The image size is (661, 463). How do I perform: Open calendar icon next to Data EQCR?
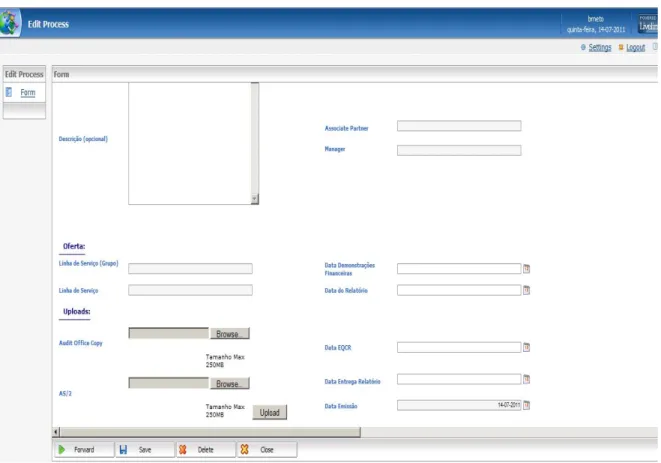pyautogui.click(x=527, y=347)
